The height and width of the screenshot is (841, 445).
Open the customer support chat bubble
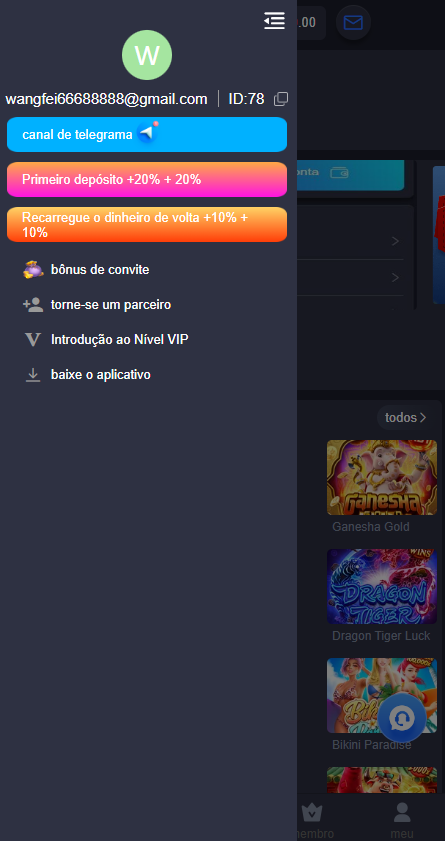click(402, 717)
